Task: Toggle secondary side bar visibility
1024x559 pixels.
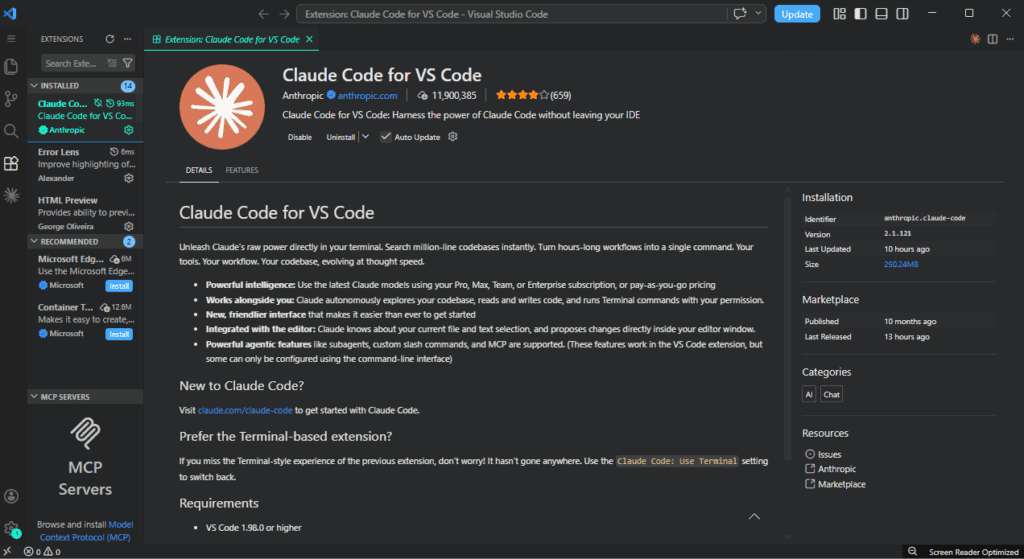Action: (x=903, y=14)
